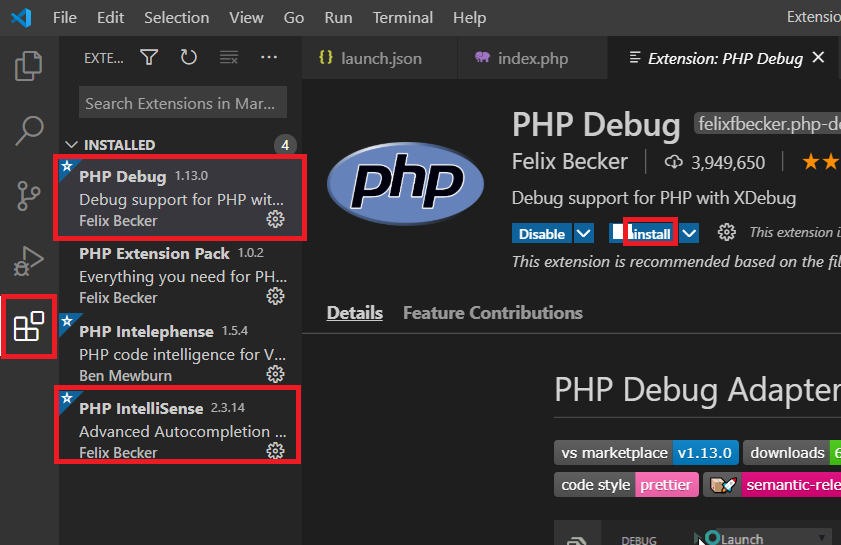The height and width of the screenshot is (545, 841).
Task: Open the Edit menu
Action: click(x=110, y=18)
